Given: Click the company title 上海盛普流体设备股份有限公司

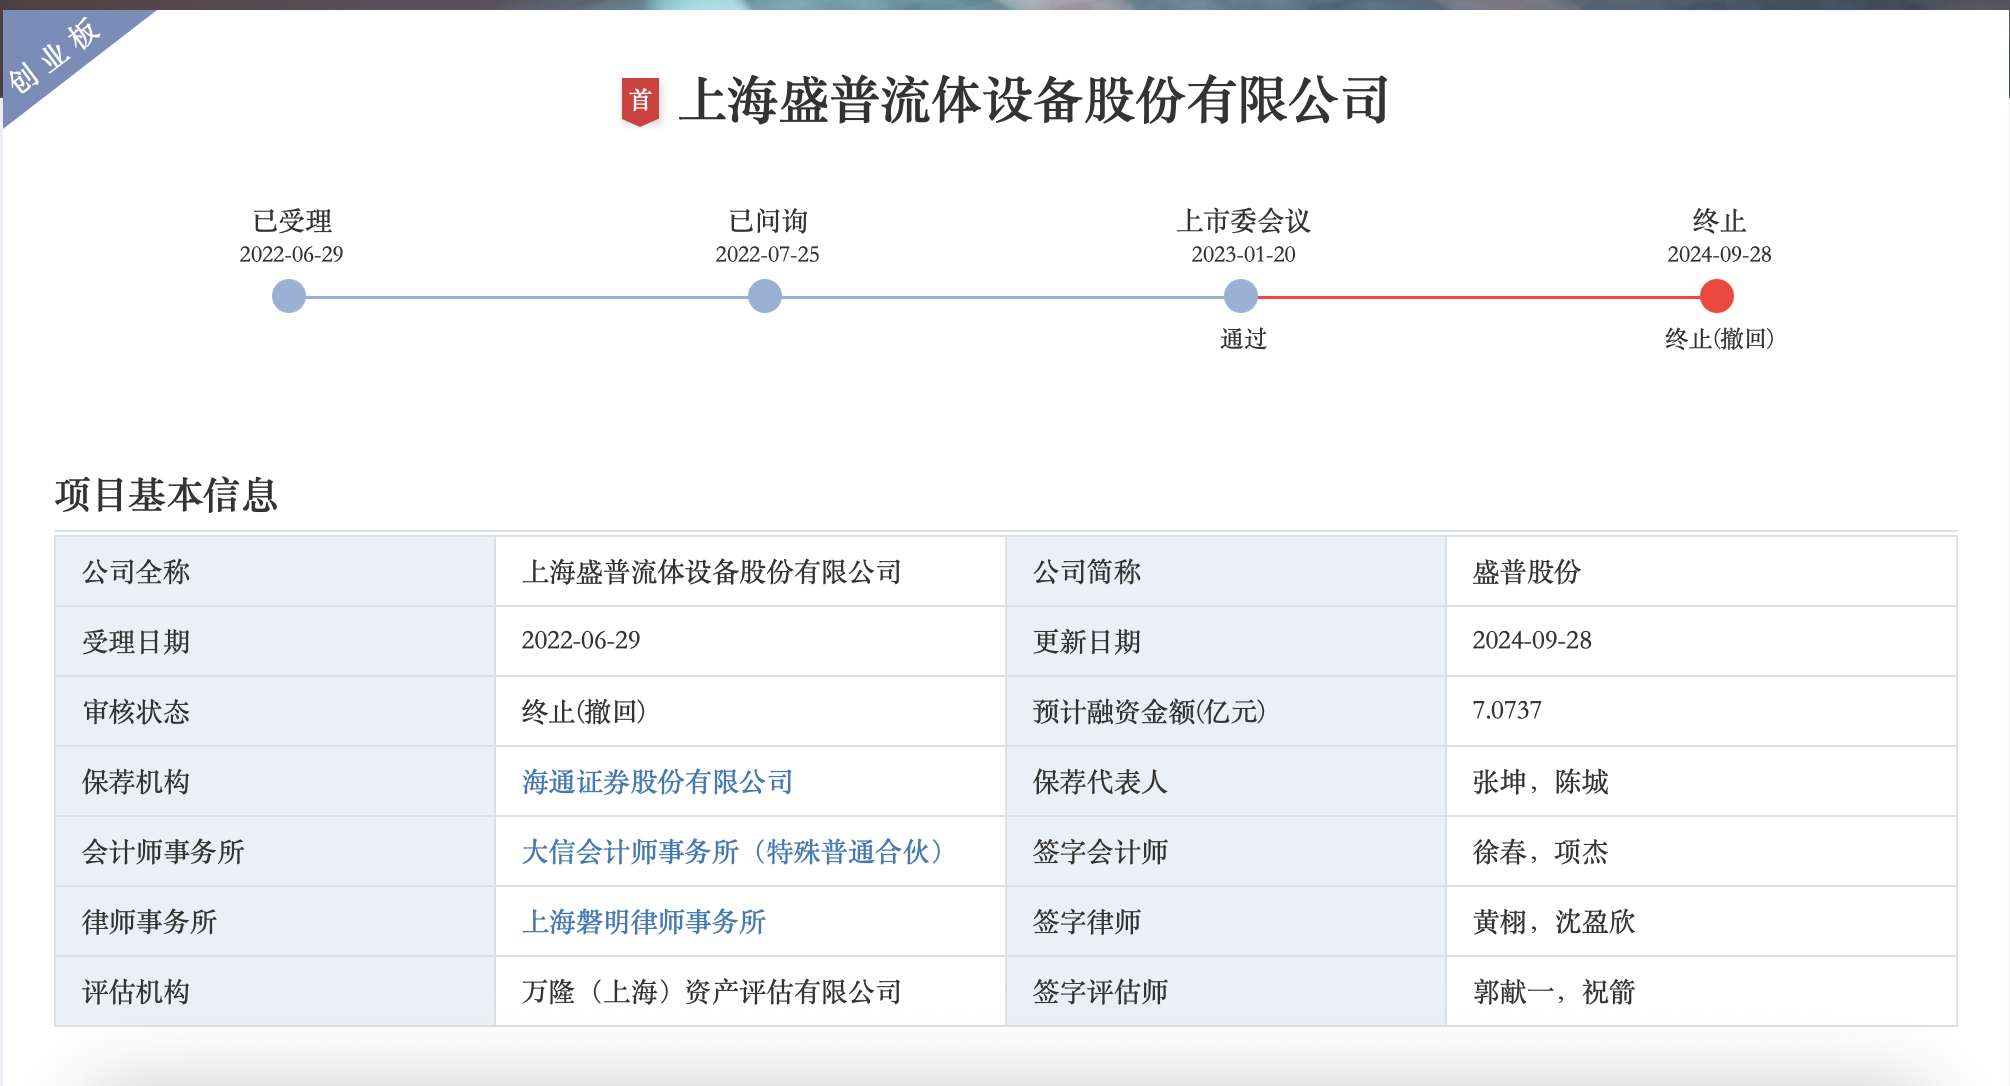Looking at the screenshot, I should click(x=1035, y=98).
